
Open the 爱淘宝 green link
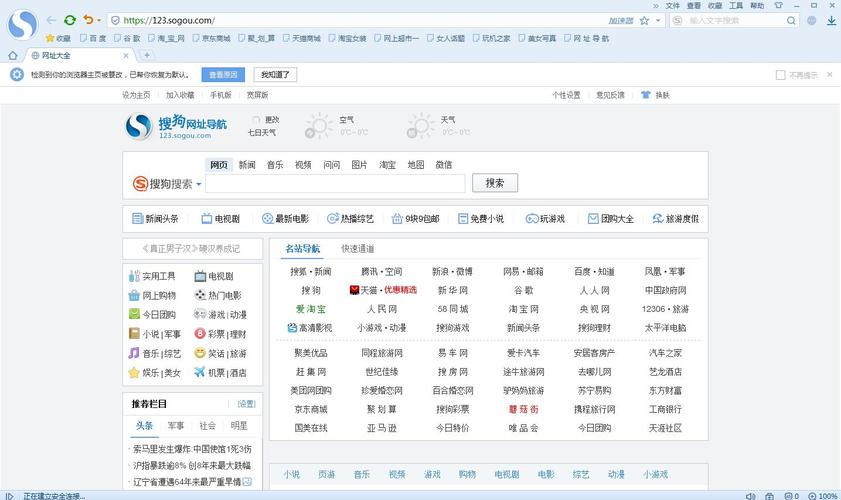click(311, 309)
